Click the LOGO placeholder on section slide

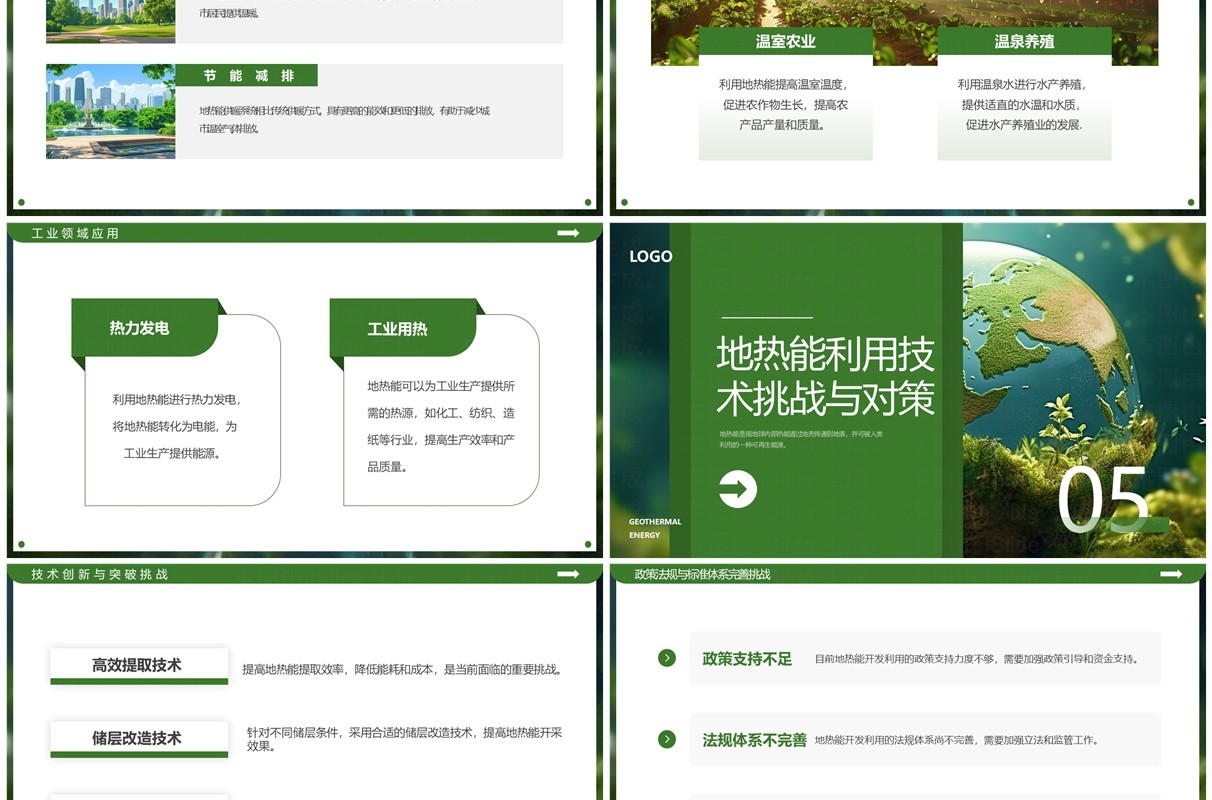(x=651, y=256)
